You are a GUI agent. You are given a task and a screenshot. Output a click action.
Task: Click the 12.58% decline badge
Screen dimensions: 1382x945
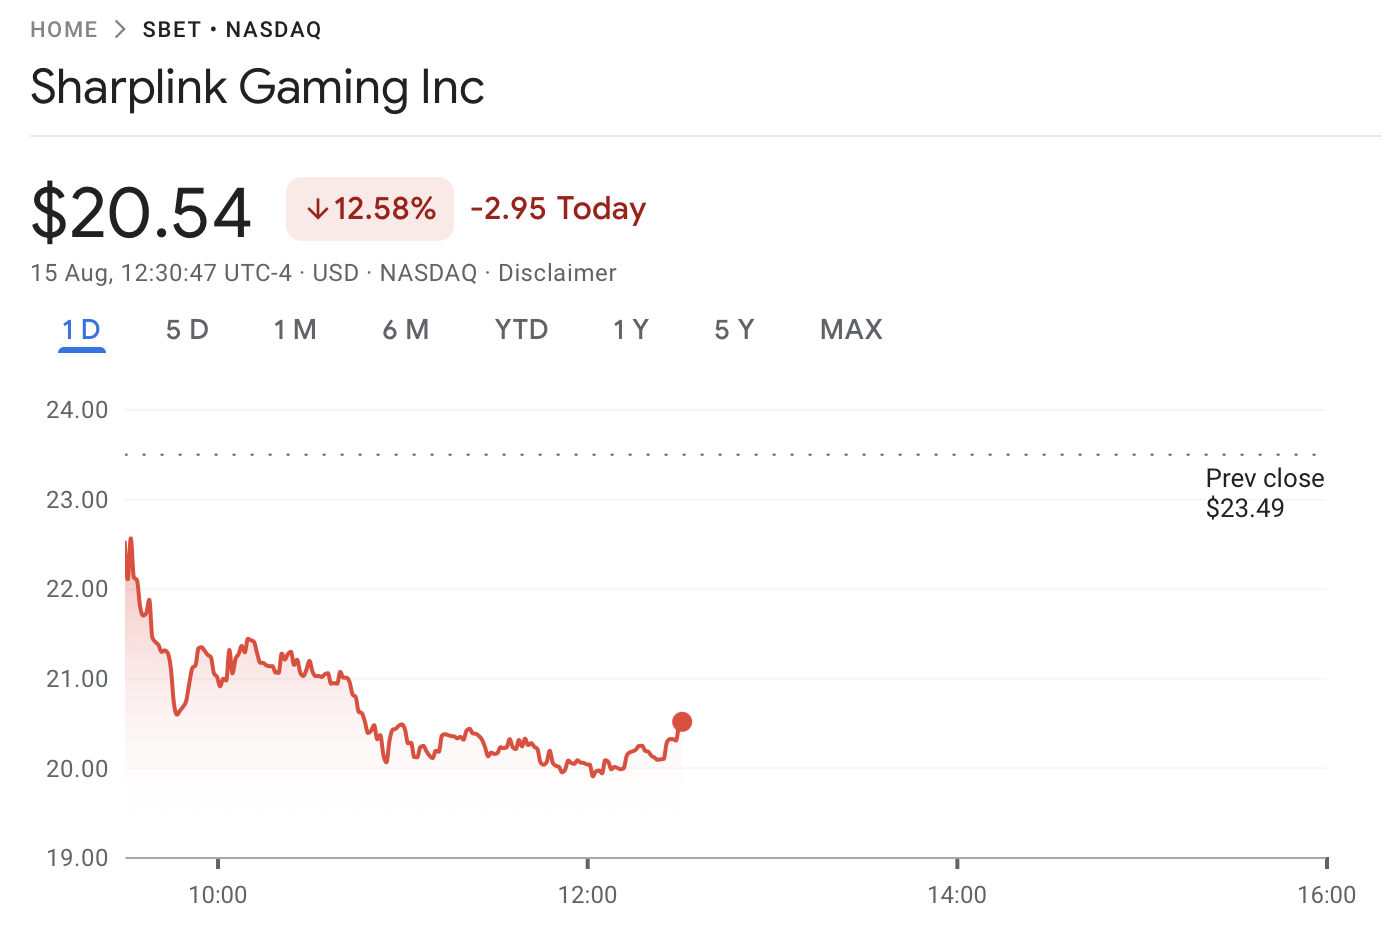point(370,209)
